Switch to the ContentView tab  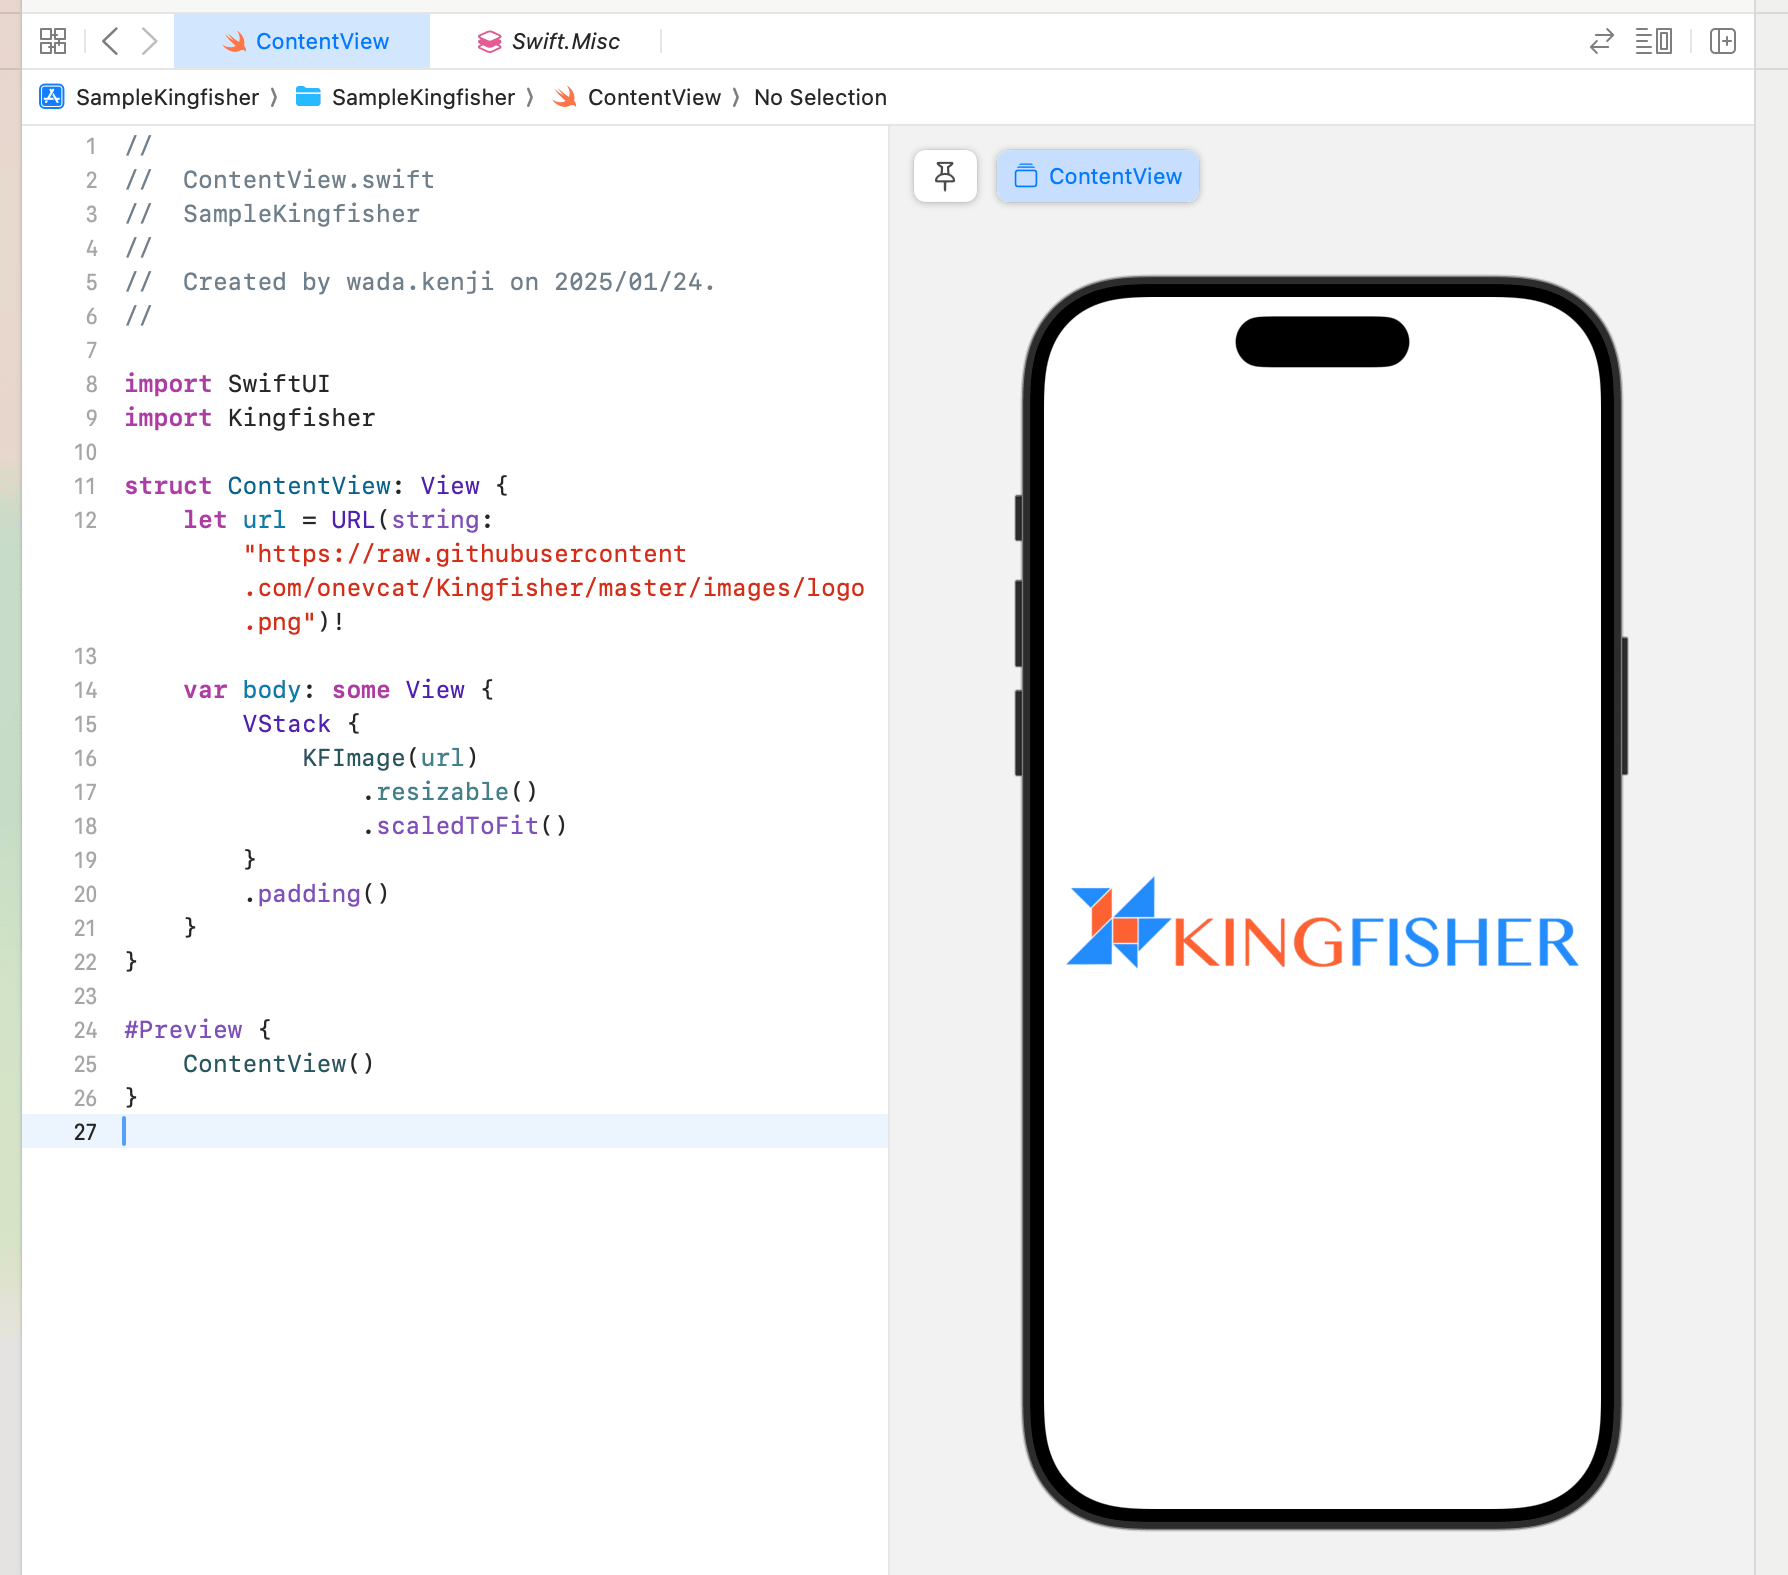click(x=302, y=41)
